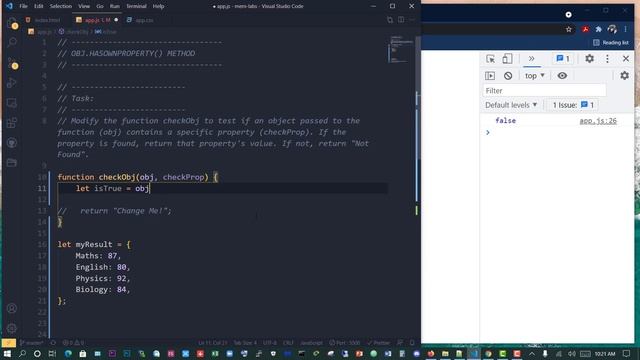The height and width of the screenshot is (360, 640).
Task: Toggle the console sidebar in DevTools
Action: 490,76
